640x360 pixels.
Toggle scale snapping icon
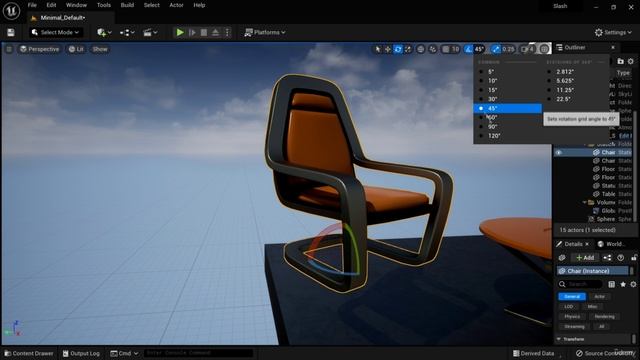coord(496,49)
